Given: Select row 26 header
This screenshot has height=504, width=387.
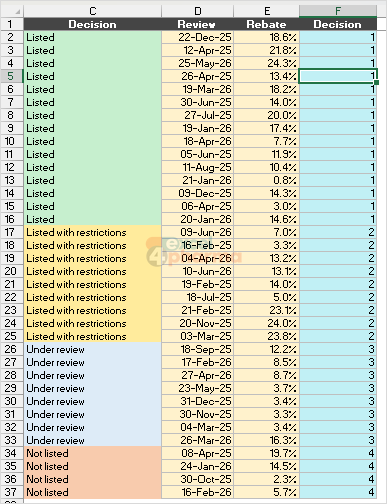Looking at the screenshot, I should pyautogui.click(x=11, y=349).
